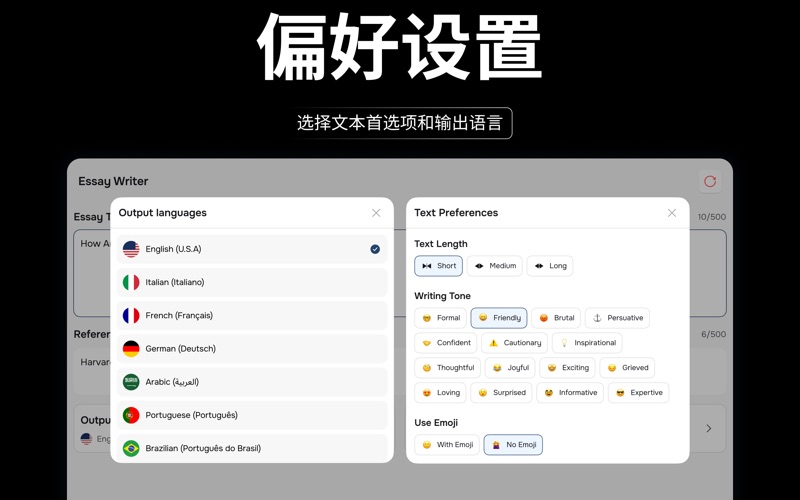
Task: Click the United States flag icon
Action: pos(131,249)
